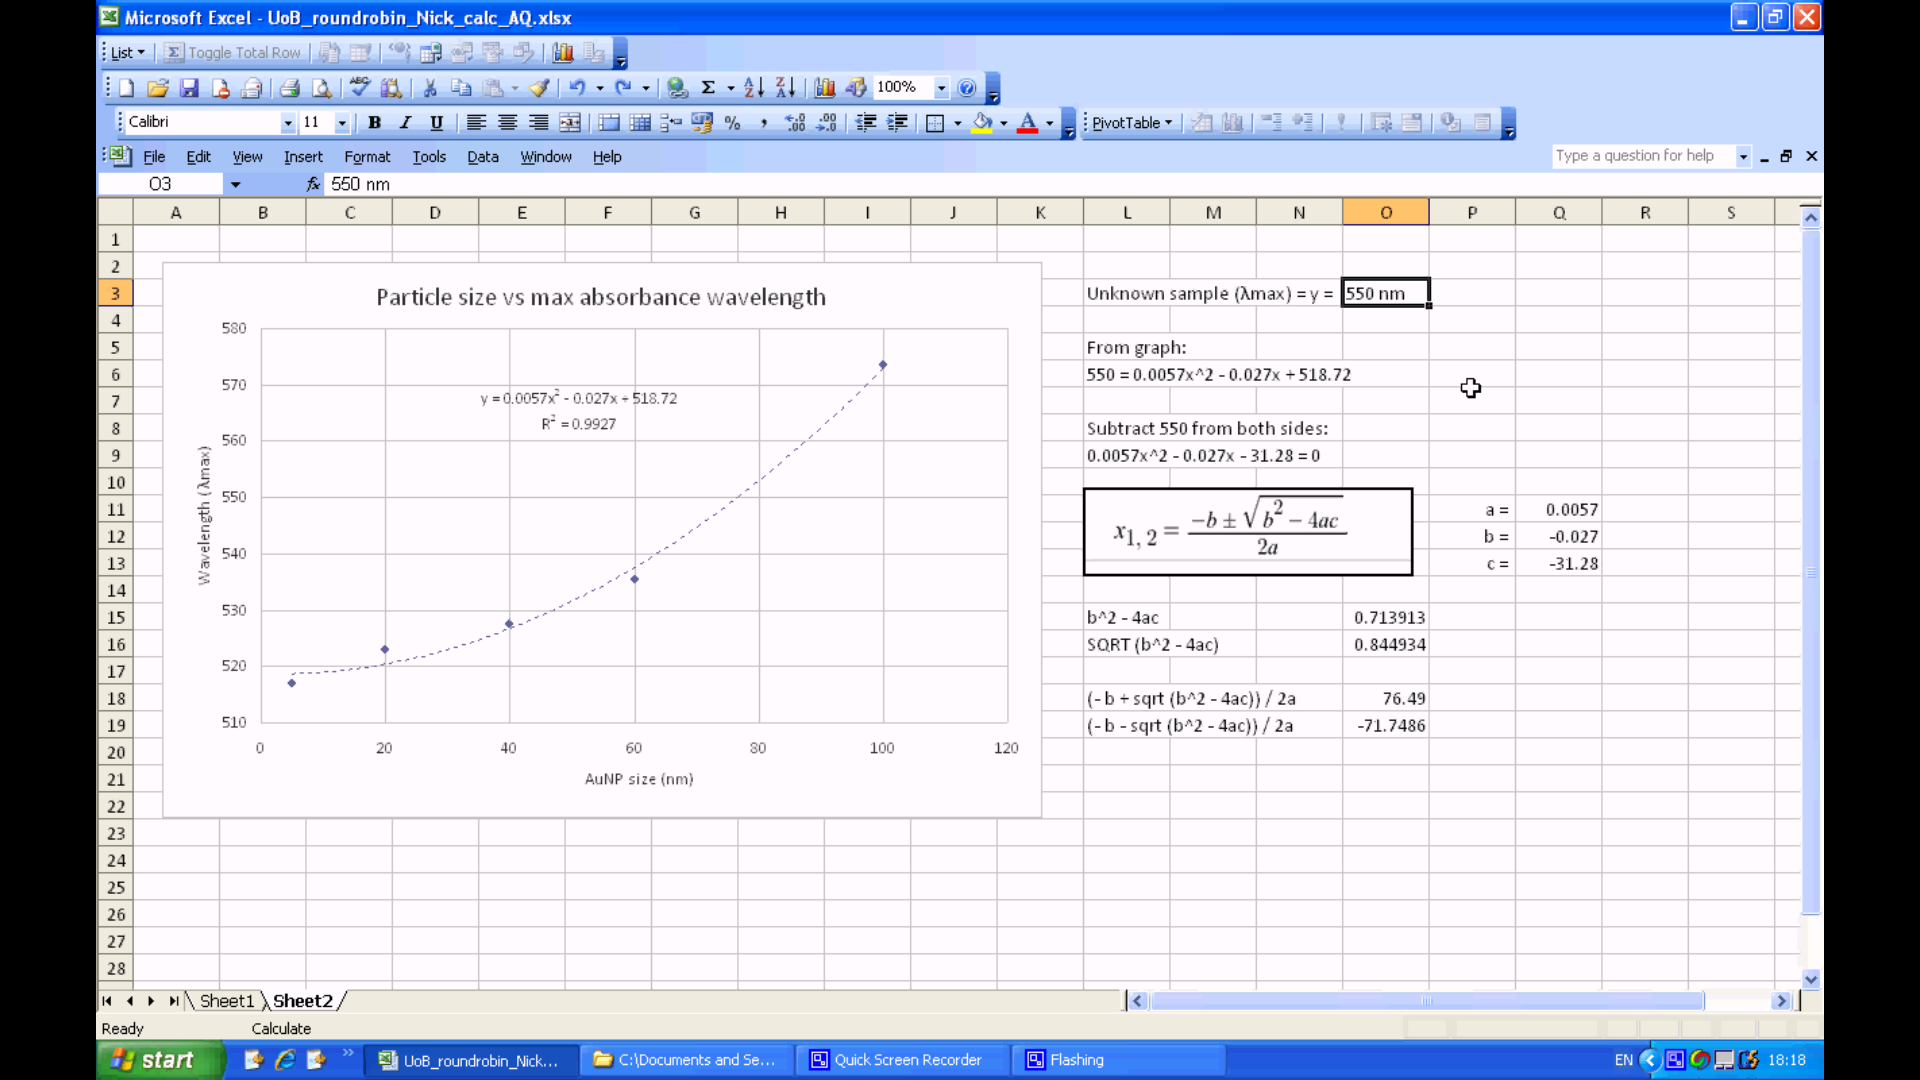Click the AutoSum sigma icon

[708, 88]
